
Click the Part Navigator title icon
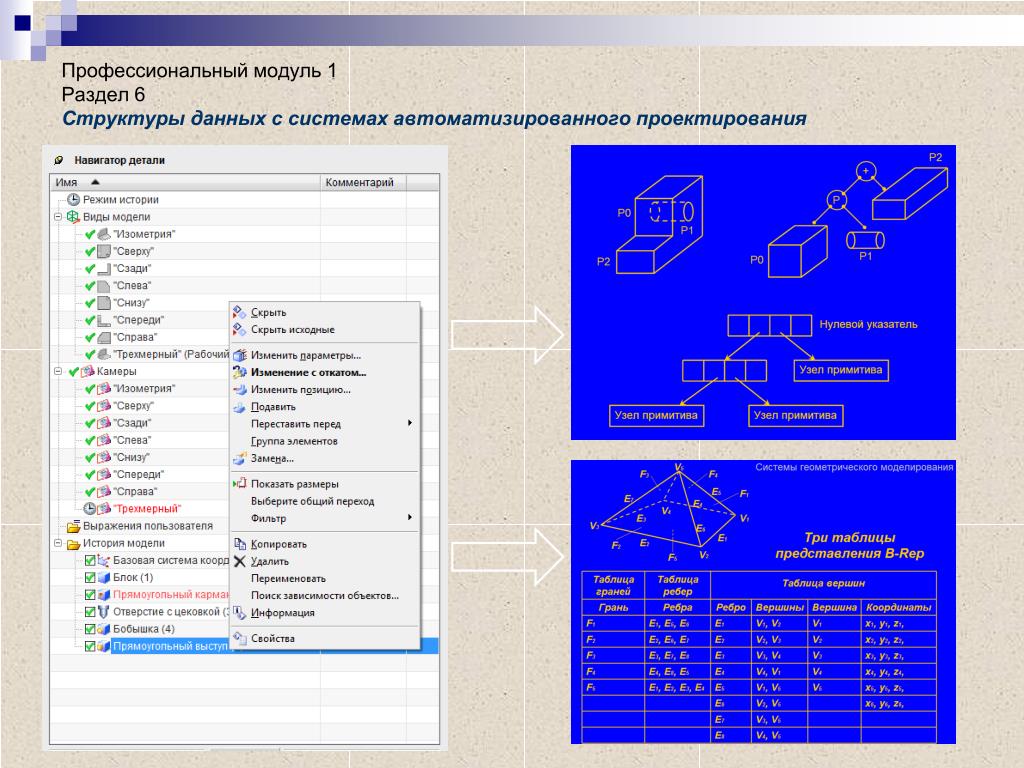click(59, 160)
